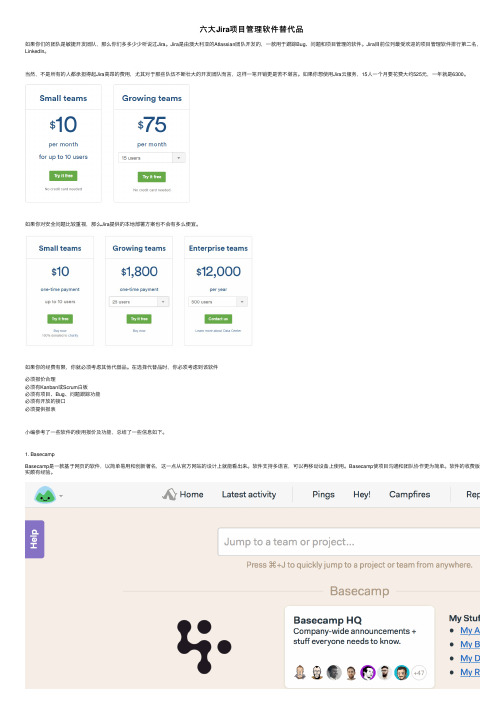Open Campfires in the Basecamp nav
The height and width of the screenshot is (713, 504).
pos(409,494)
